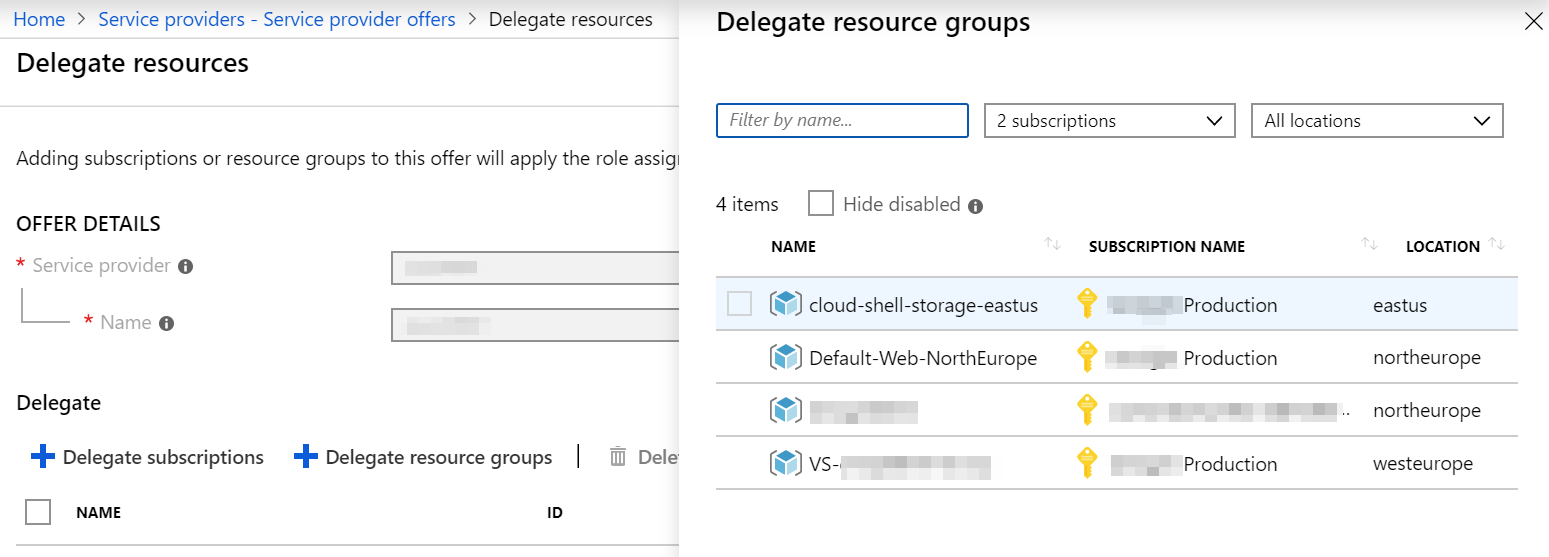Select Default-Web-NorthEurope resource group name
This screenshot has width=1549, height=557.
(923, 358)
